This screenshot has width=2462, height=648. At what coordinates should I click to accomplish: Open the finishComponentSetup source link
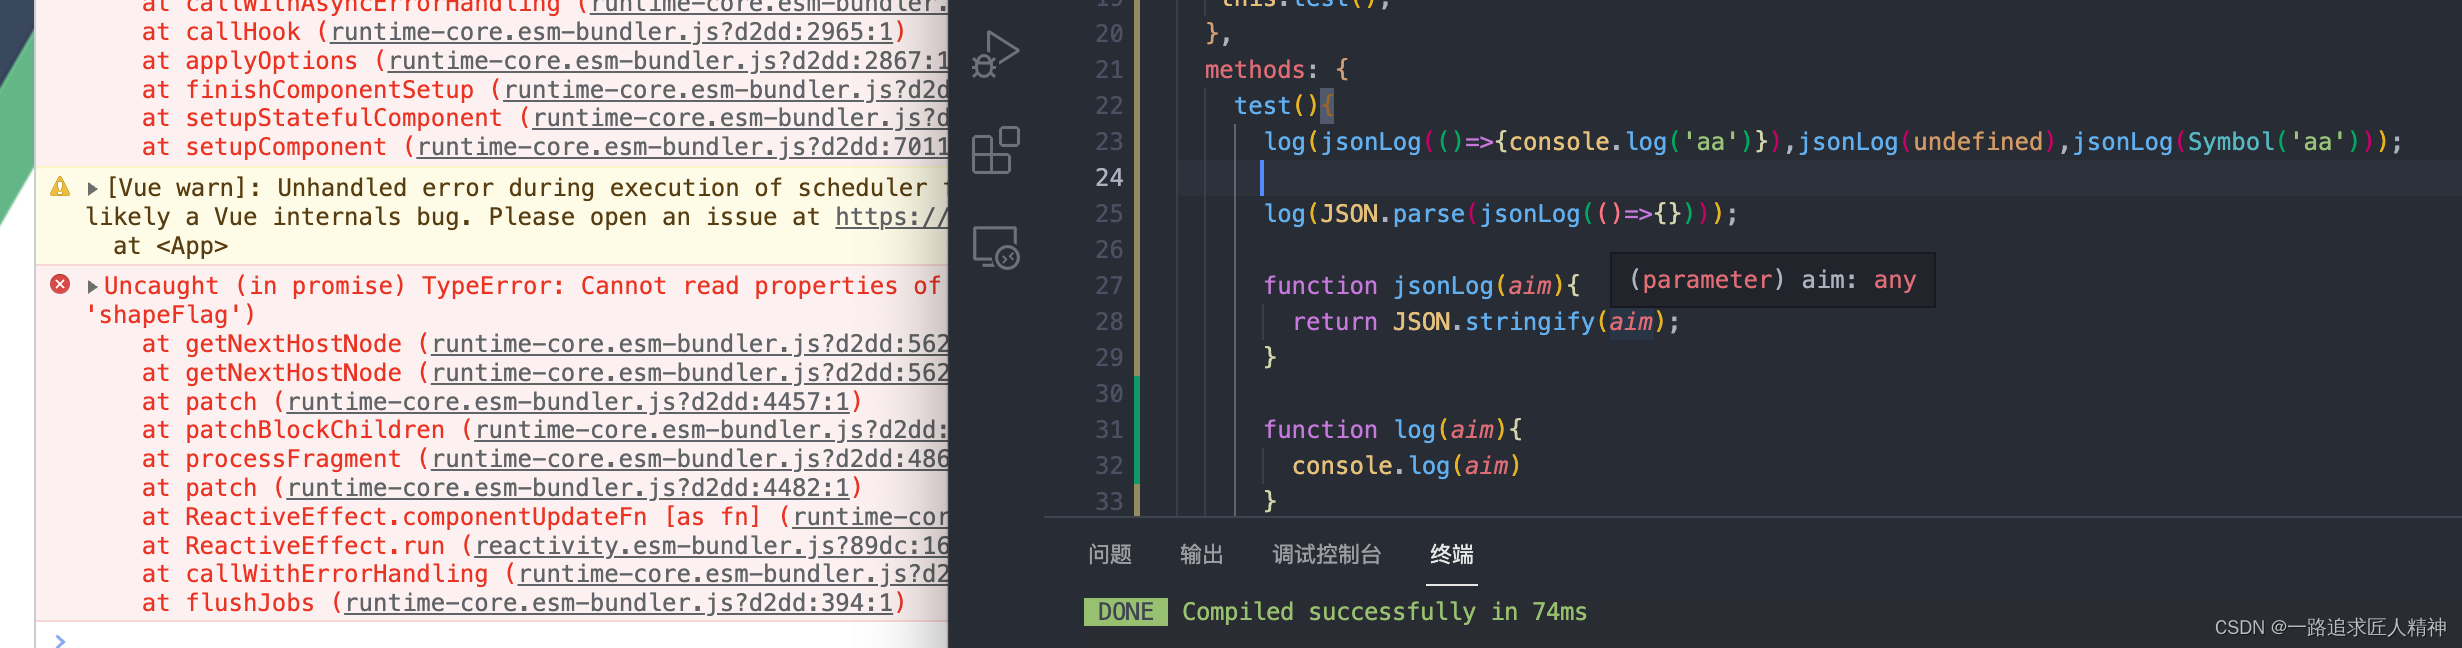coord(725,90)
